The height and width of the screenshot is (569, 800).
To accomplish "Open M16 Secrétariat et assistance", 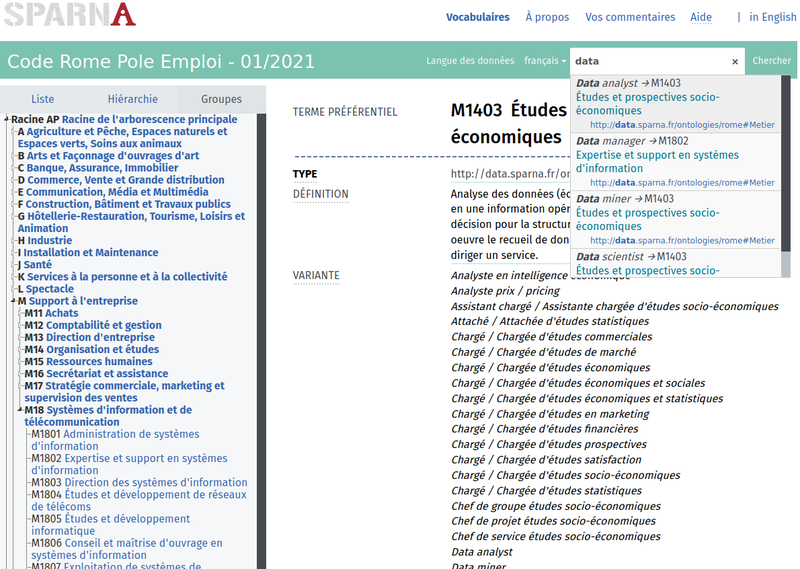I will (96, 374).
